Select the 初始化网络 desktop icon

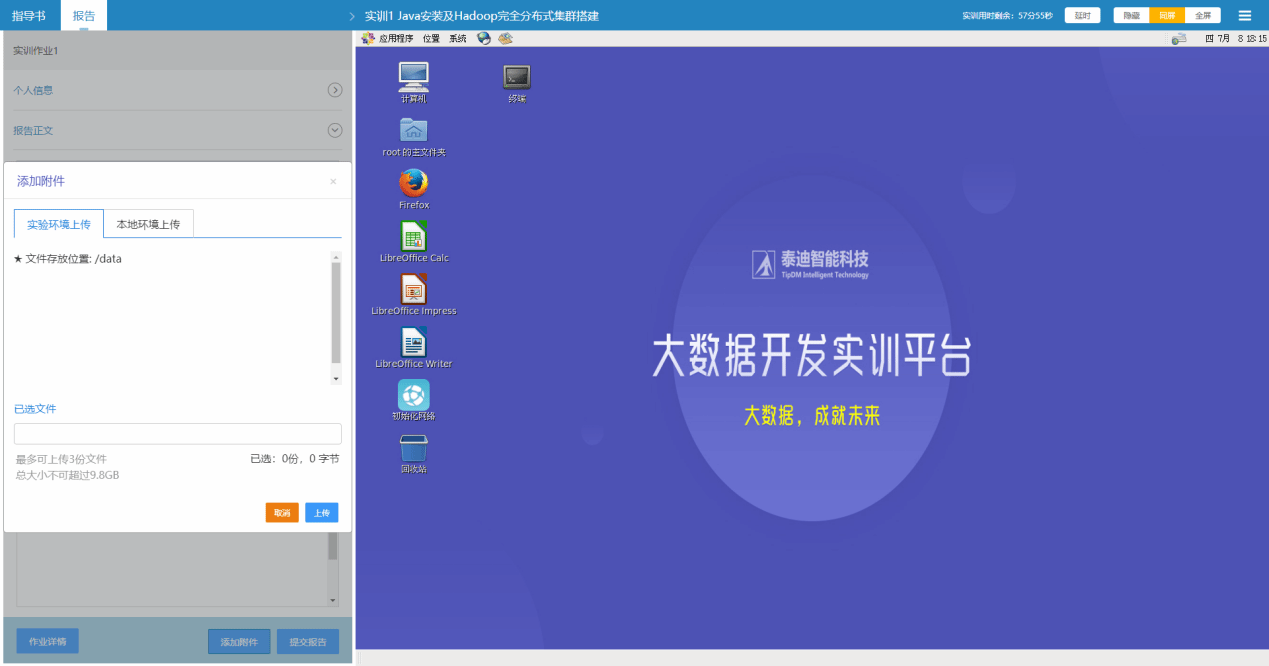click(414, 400)
